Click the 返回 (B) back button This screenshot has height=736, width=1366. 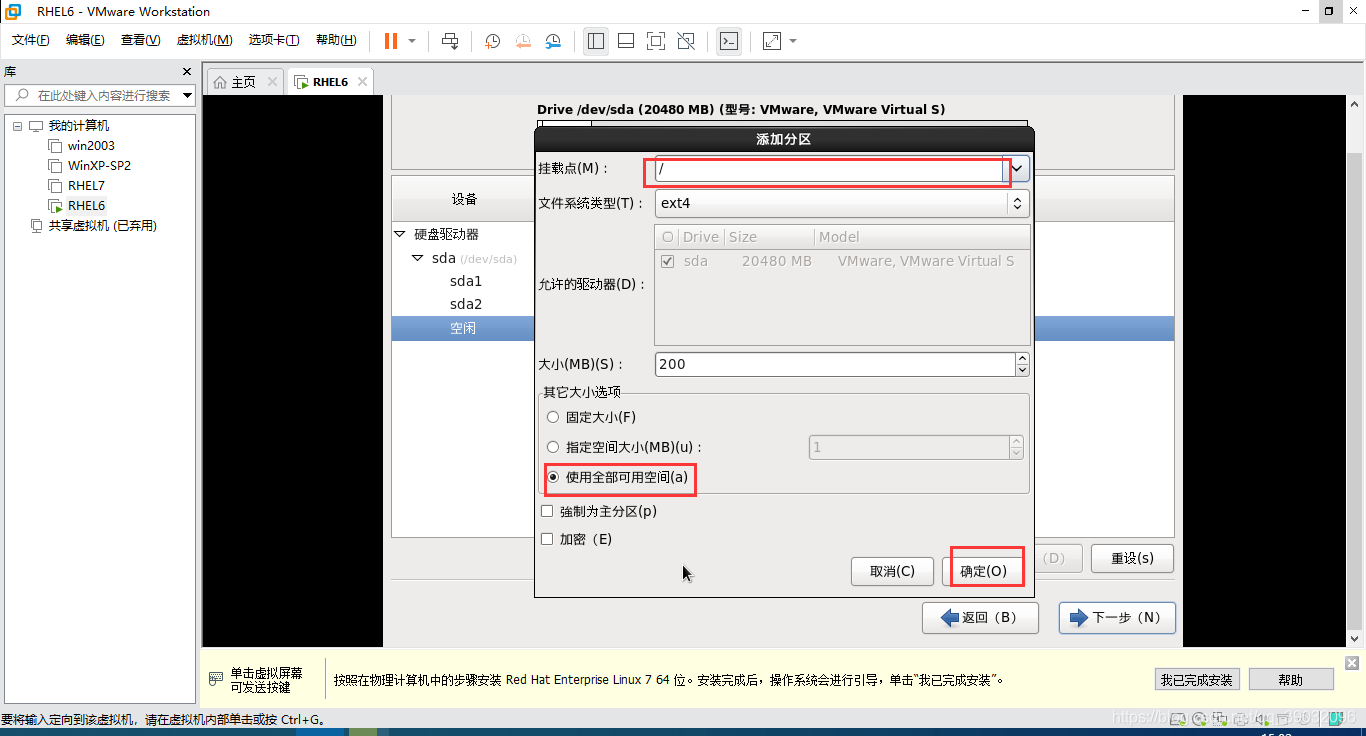(x=980, y=618)
